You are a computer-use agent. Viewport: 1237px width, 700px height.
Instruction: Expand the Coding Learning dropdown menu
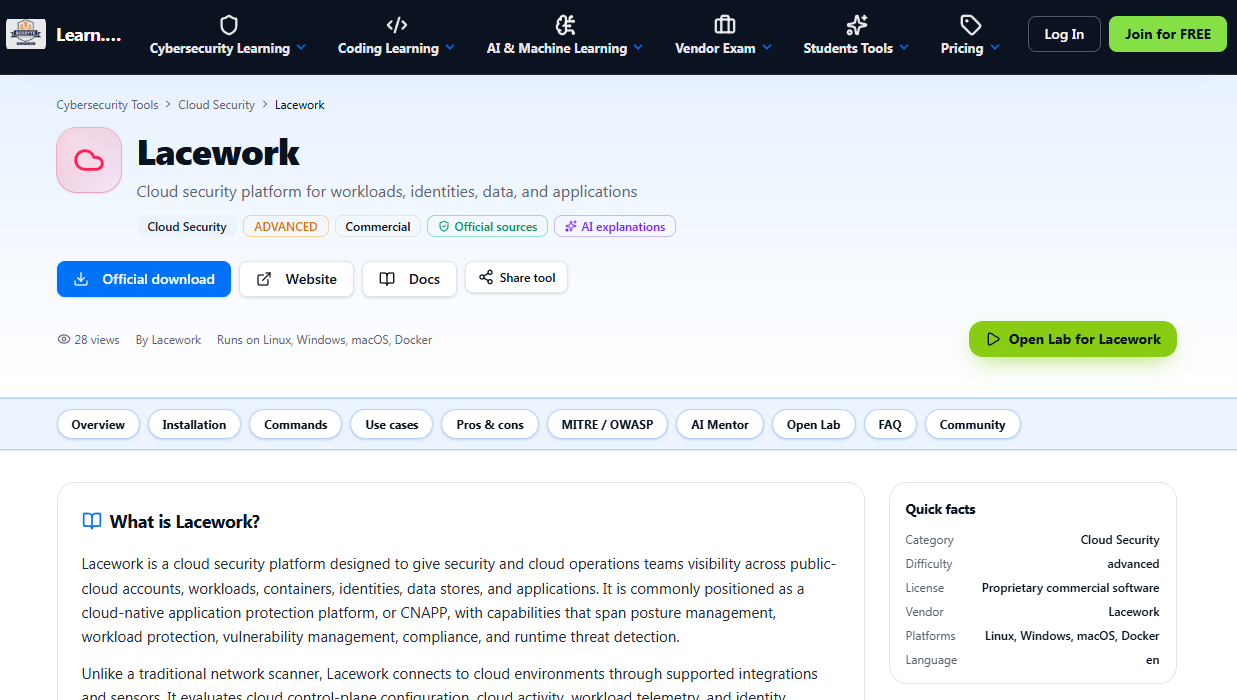(396, 48)
